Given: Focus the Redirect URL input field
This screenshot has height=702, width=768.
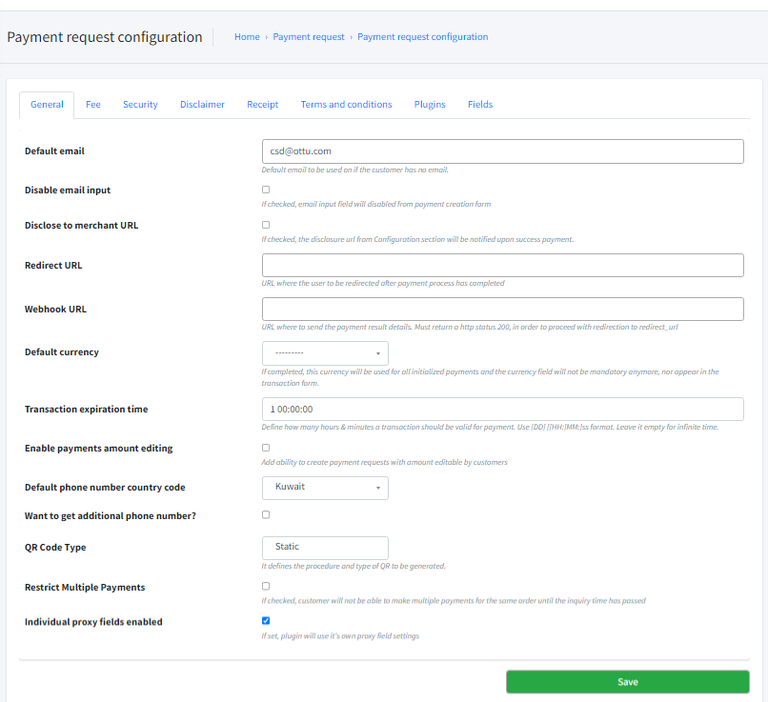Looking at the screenshot, I should tap(502, 265).
